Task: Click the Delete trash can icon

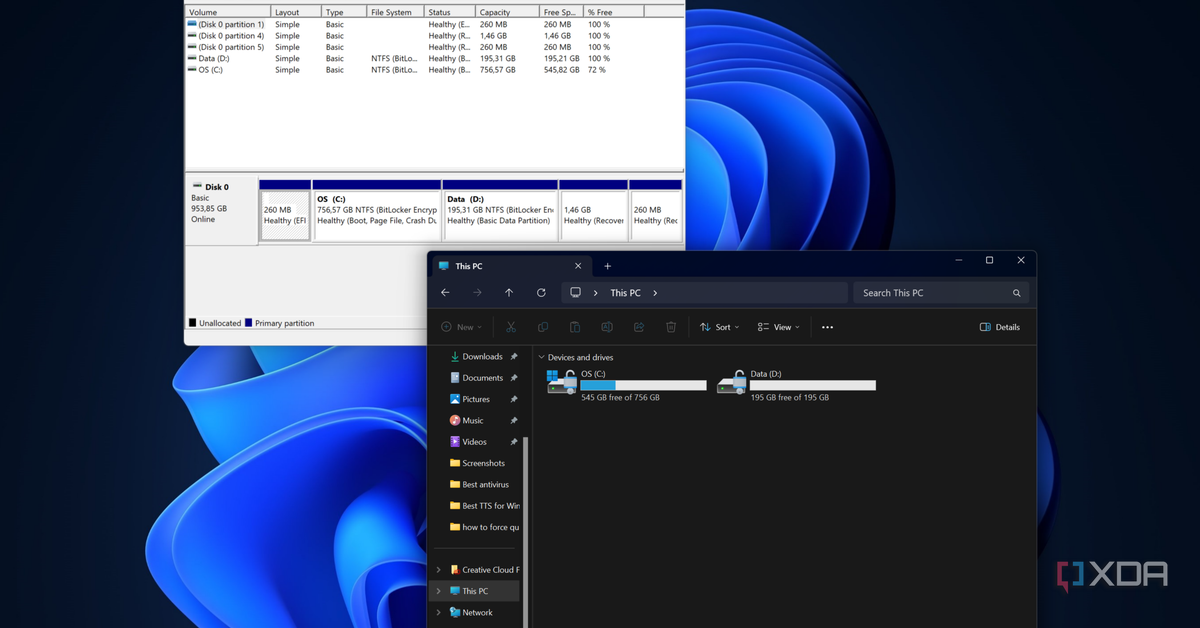Action: (671, 327)
